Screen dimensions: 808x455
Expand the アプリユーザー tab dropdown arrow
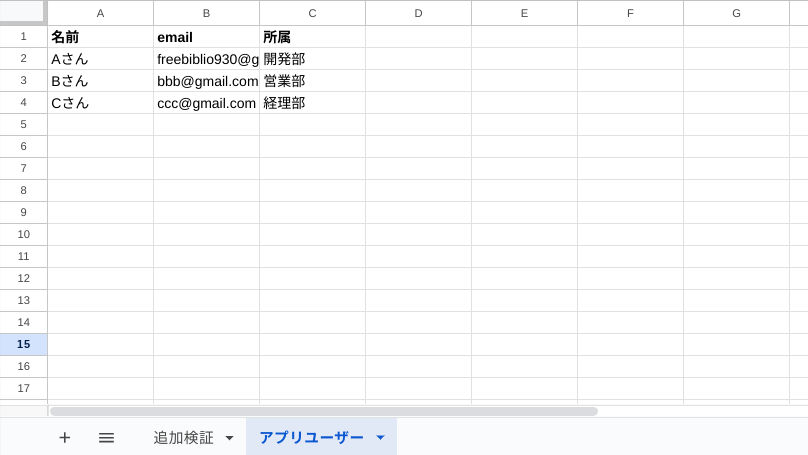coord(380,438)
